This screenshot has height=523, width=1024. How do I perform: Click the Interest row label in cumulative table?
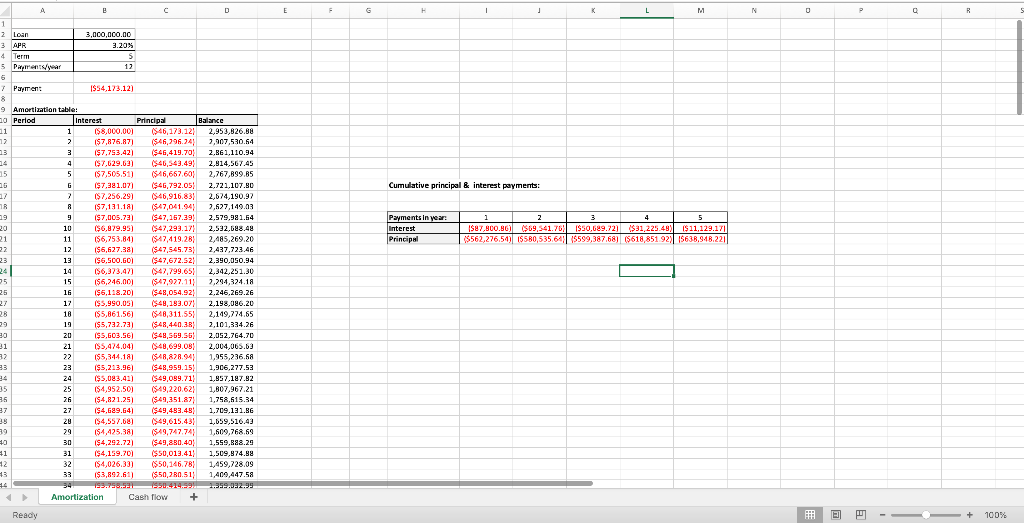[424, 229]
